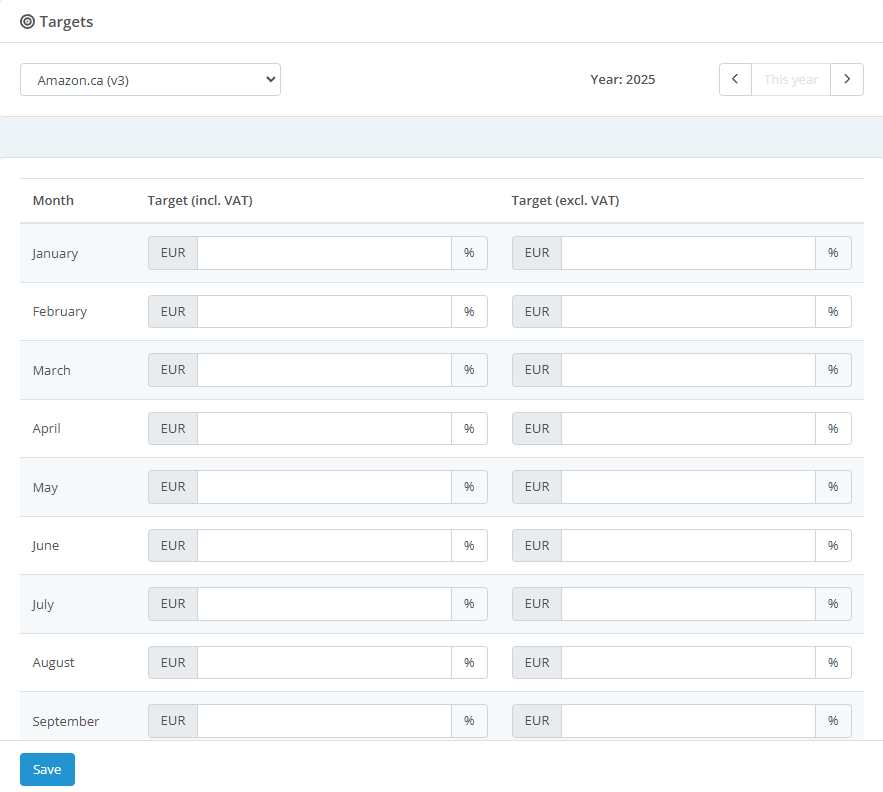Toggle percent for August target excl. VAT
883x792 pixels.
tap(833, 662)
